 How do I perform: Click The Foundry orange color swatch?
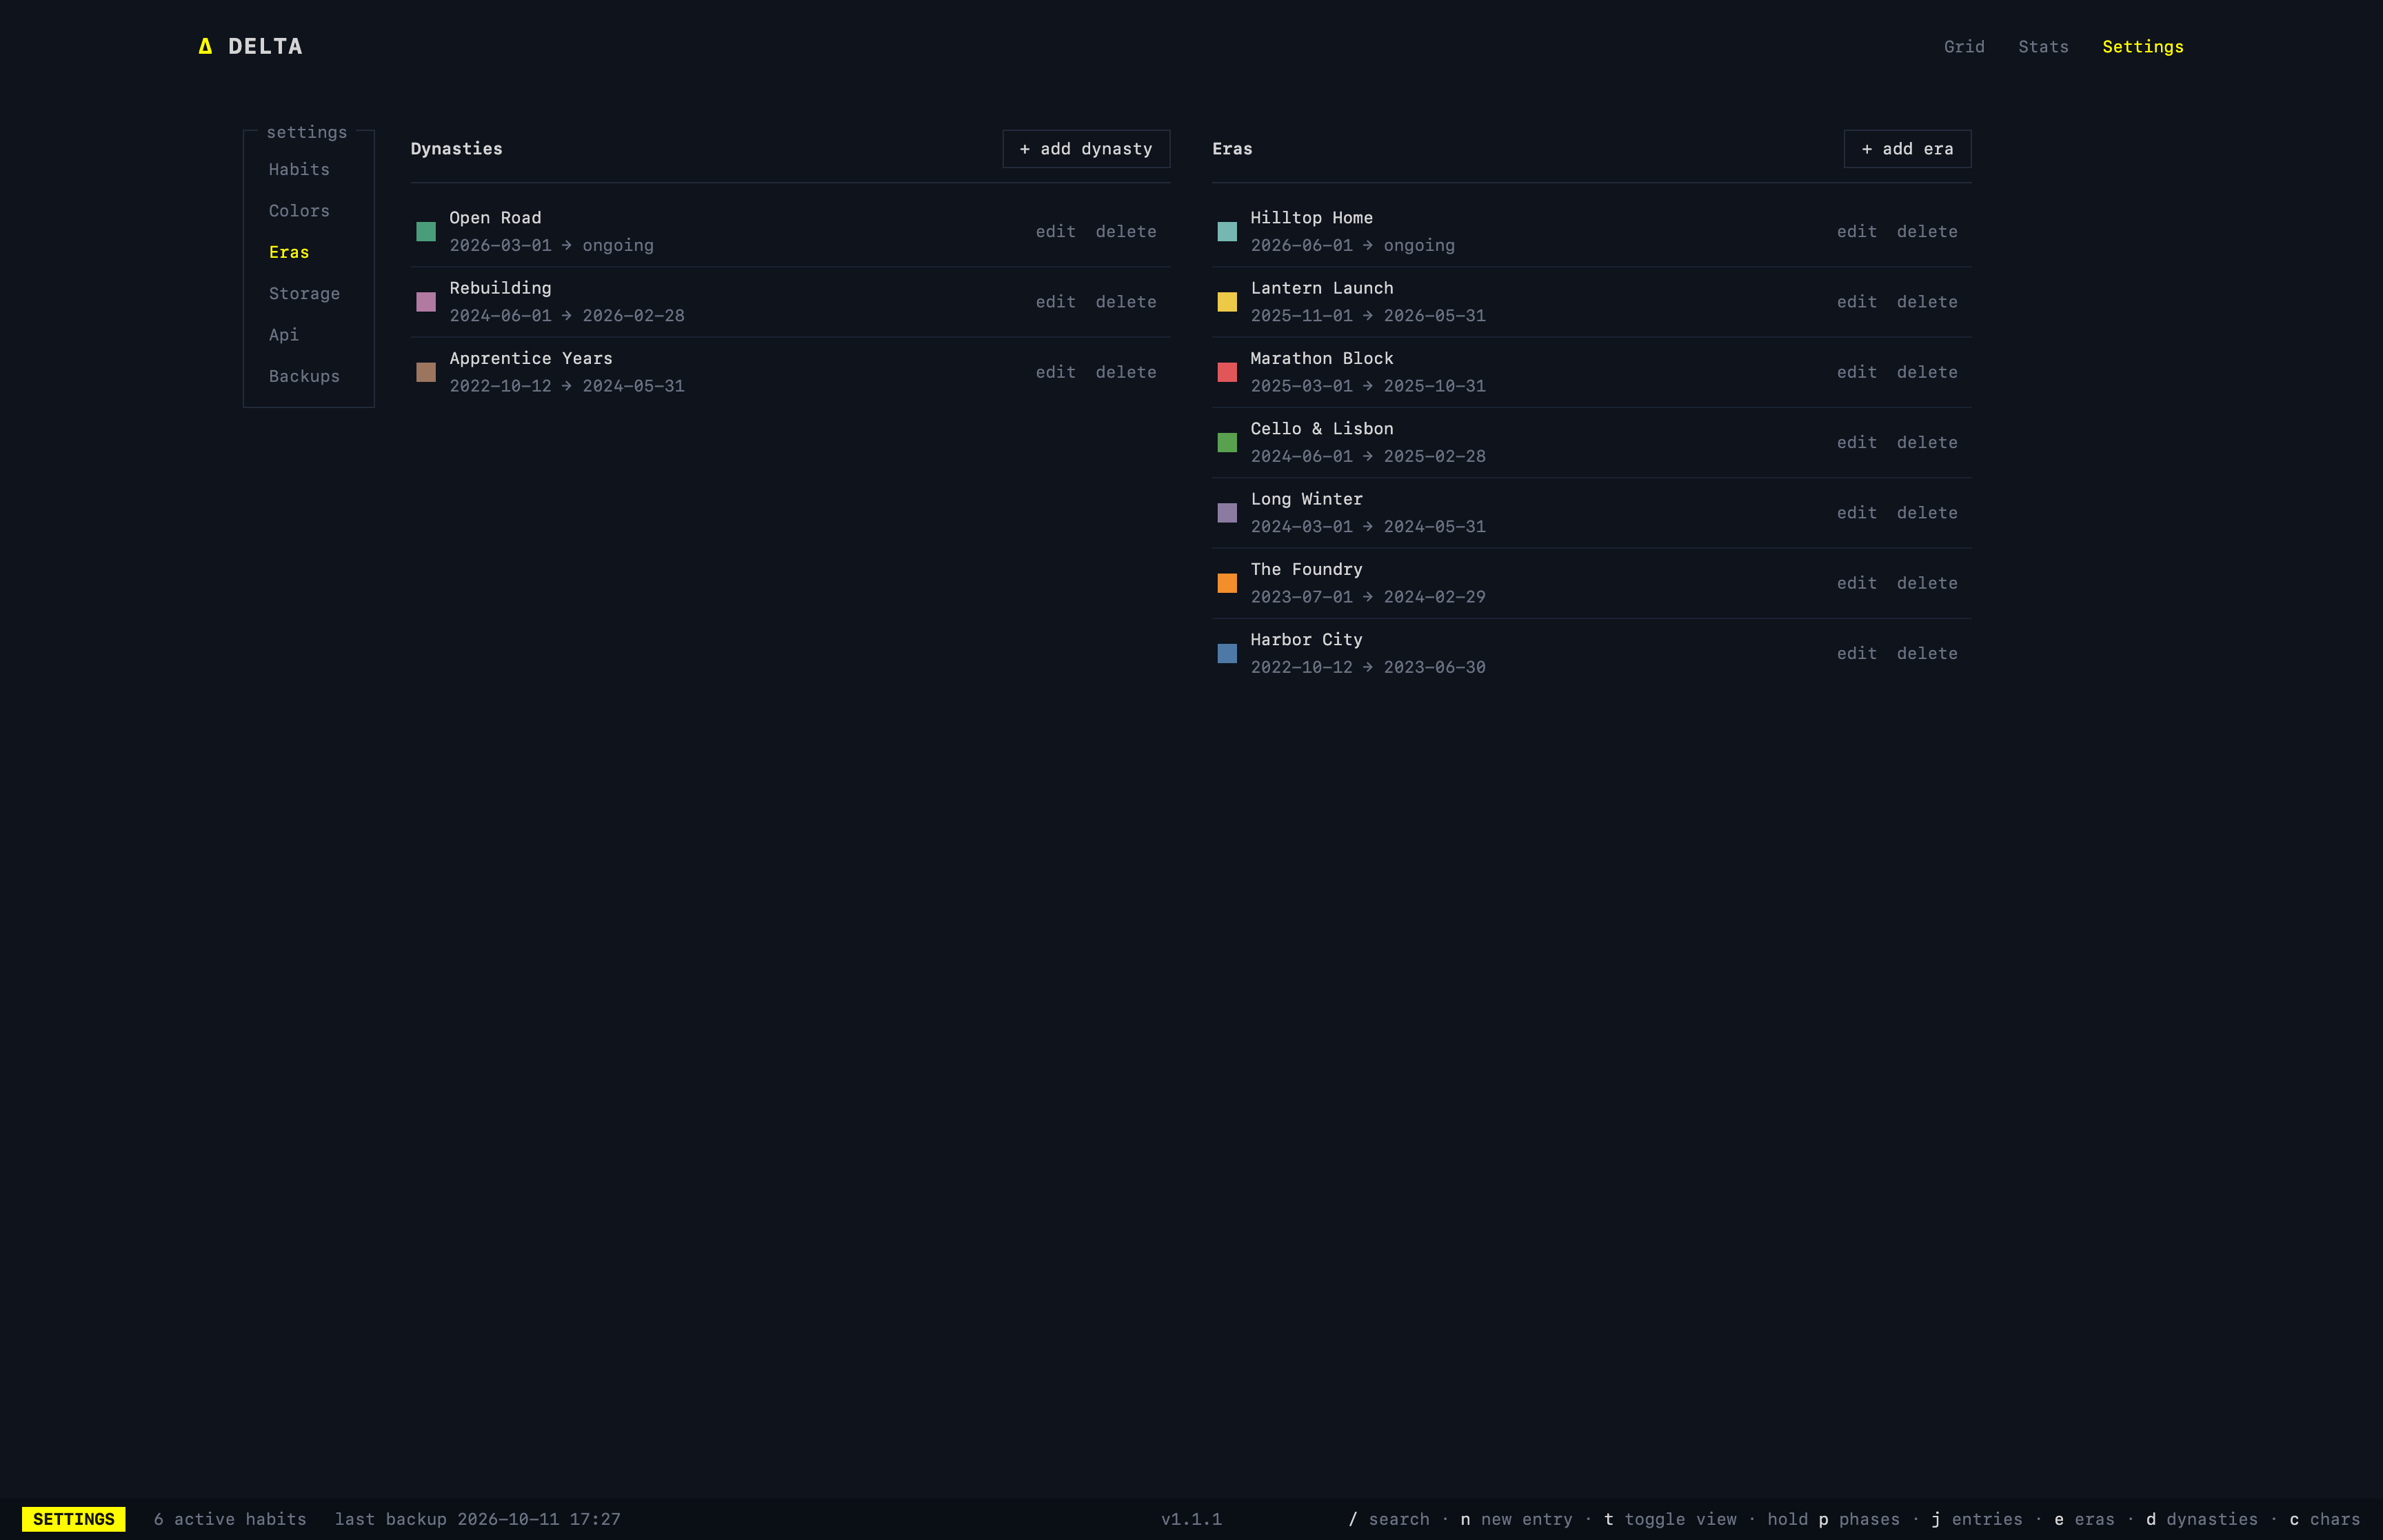1227,583
